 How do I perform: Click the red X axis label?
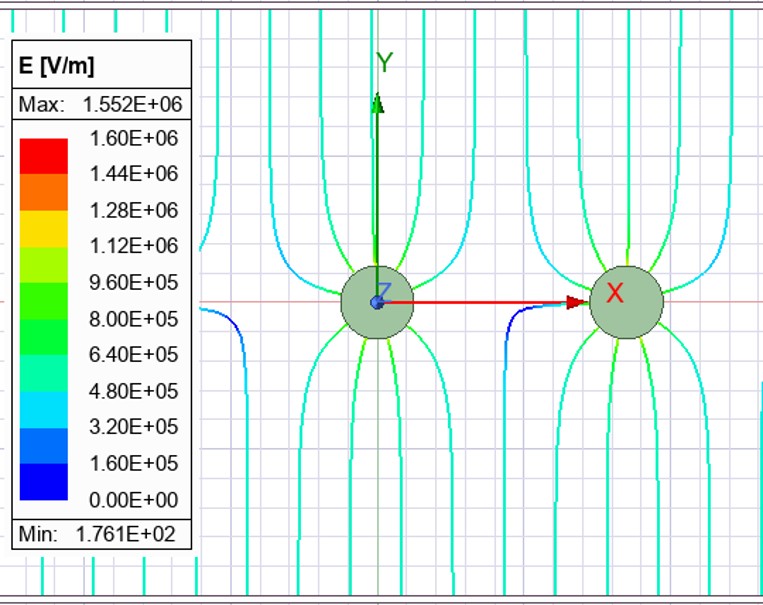coord(615,293)
